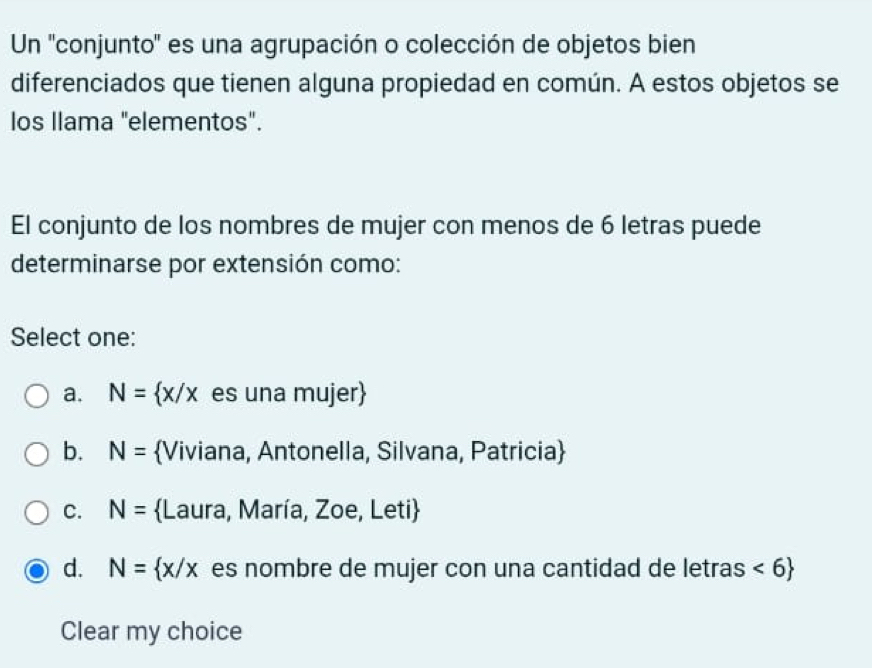Select radio button for option c

pyautogui.click(x=37, y=513)
